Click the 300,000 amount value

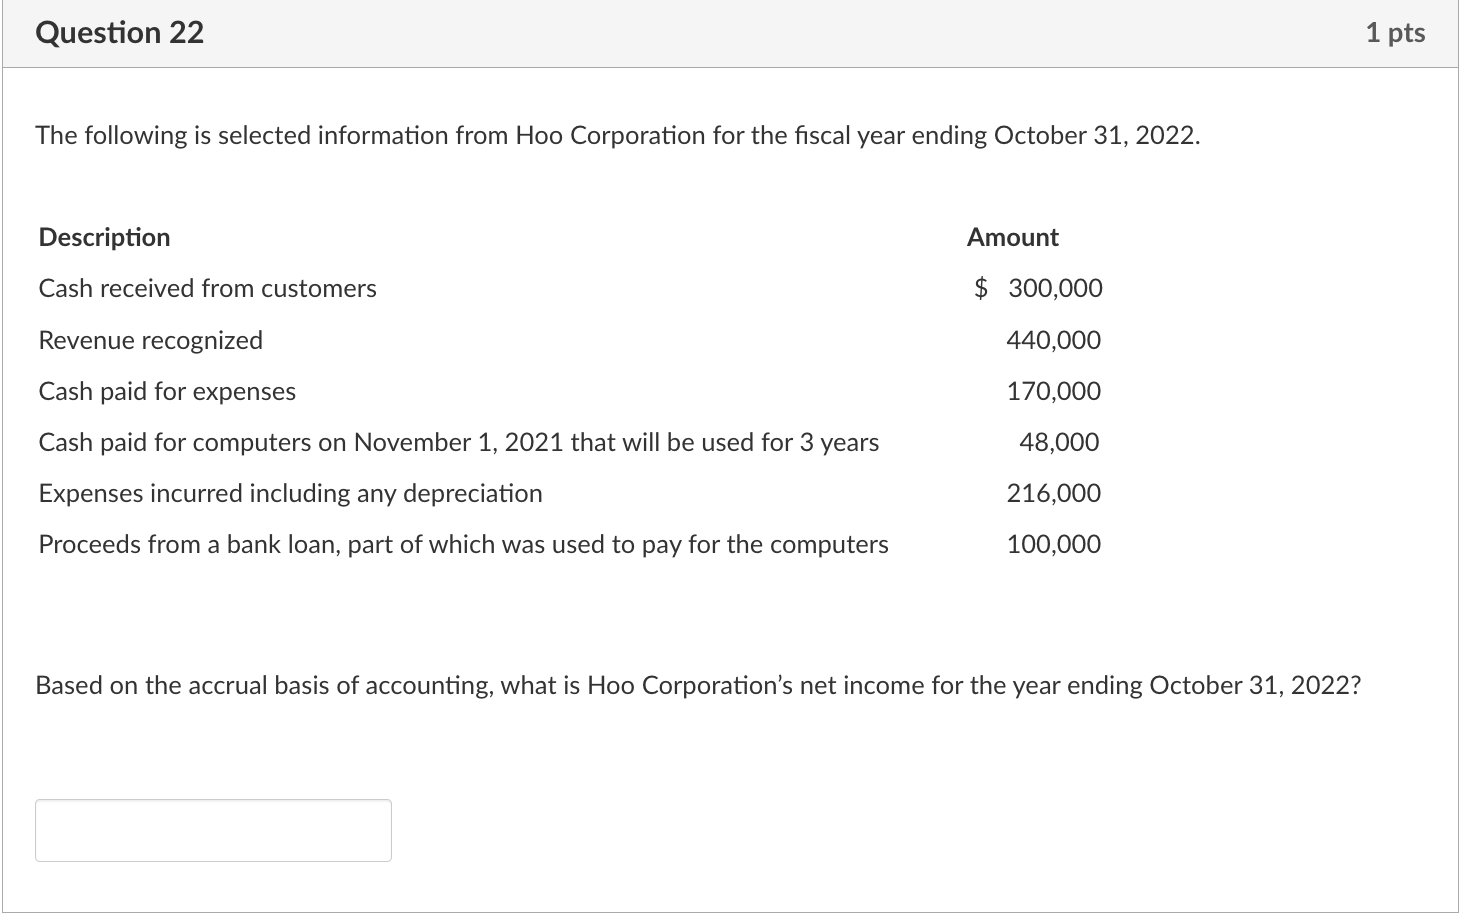click(1054, 288)
